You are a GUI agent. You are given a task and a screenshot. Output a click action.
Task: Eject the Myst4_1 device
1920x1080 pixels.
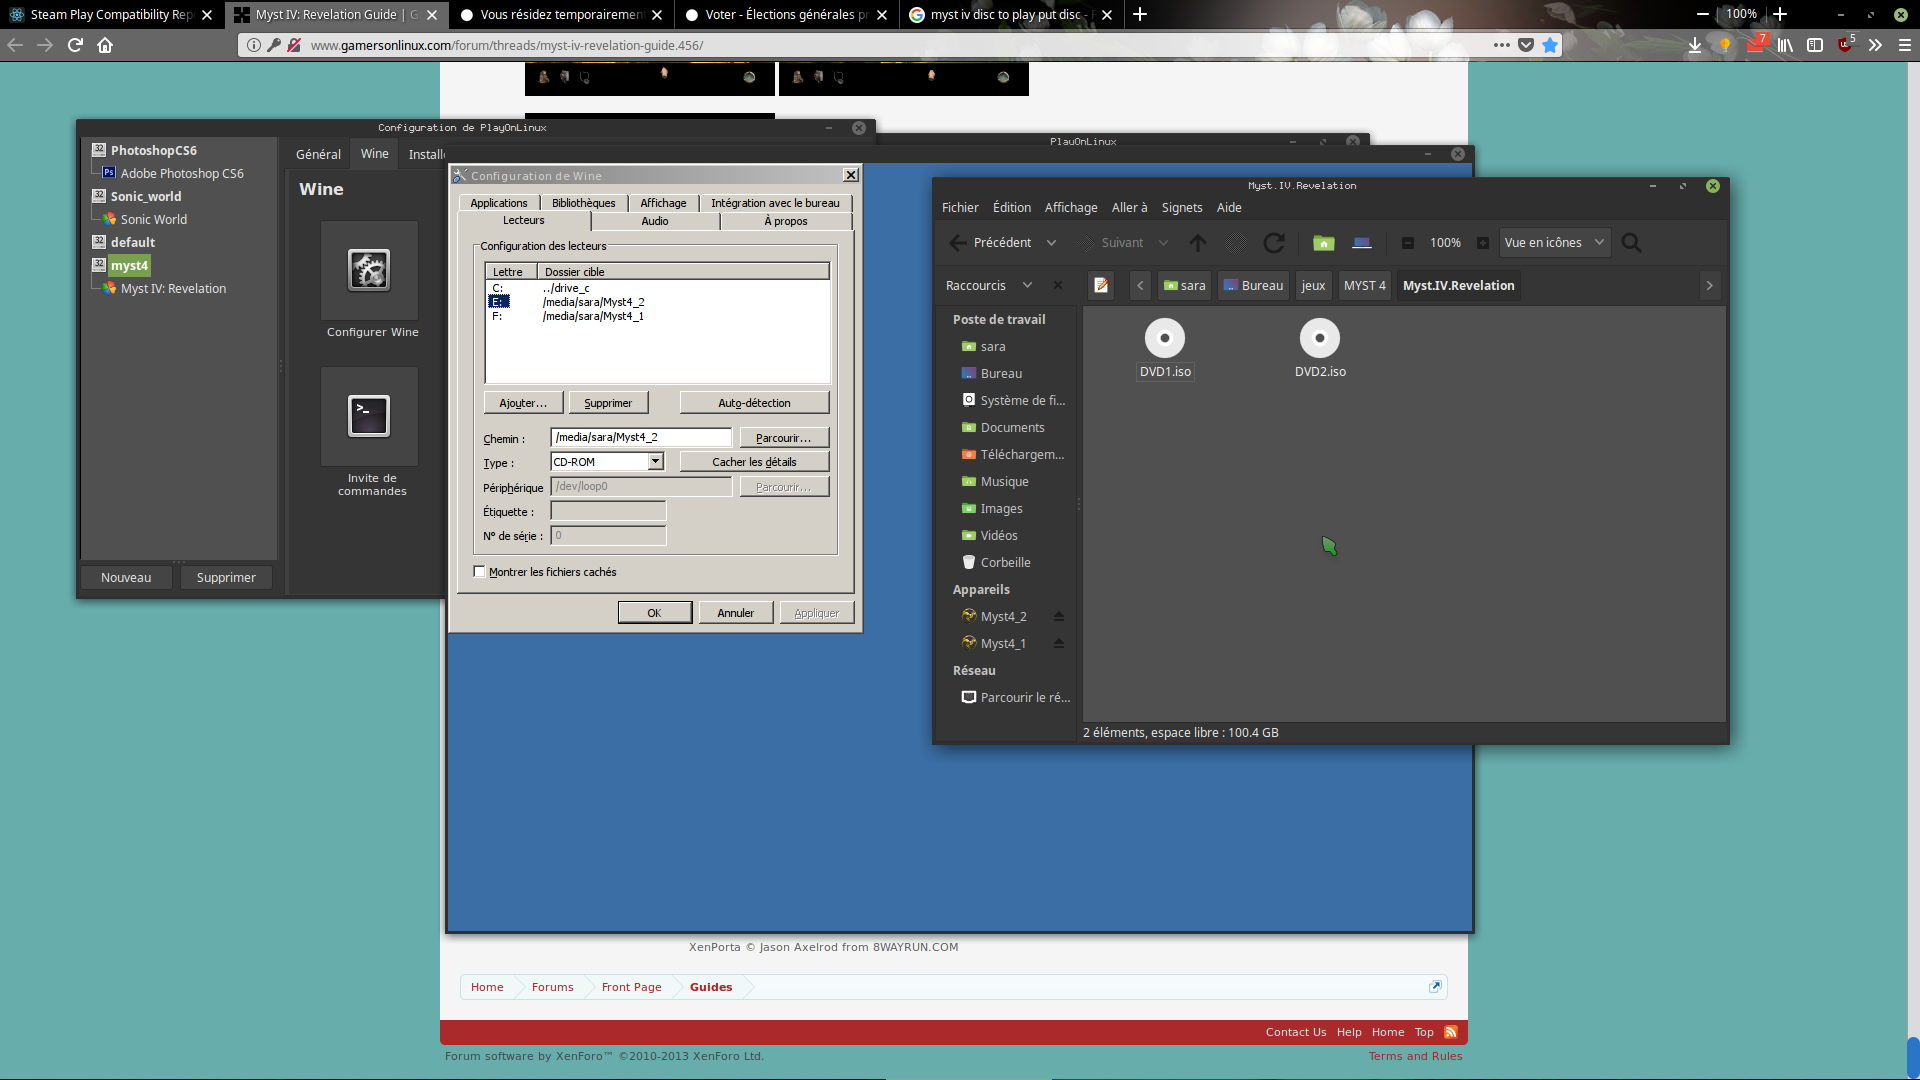click(x=1059, y=643)
